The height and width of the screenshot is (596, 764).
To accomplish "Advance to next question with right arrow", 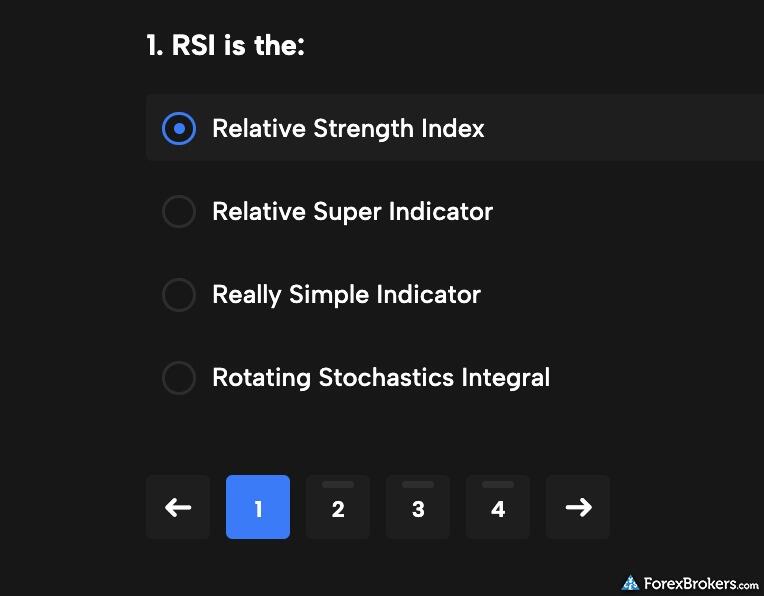I will [578, 507].
